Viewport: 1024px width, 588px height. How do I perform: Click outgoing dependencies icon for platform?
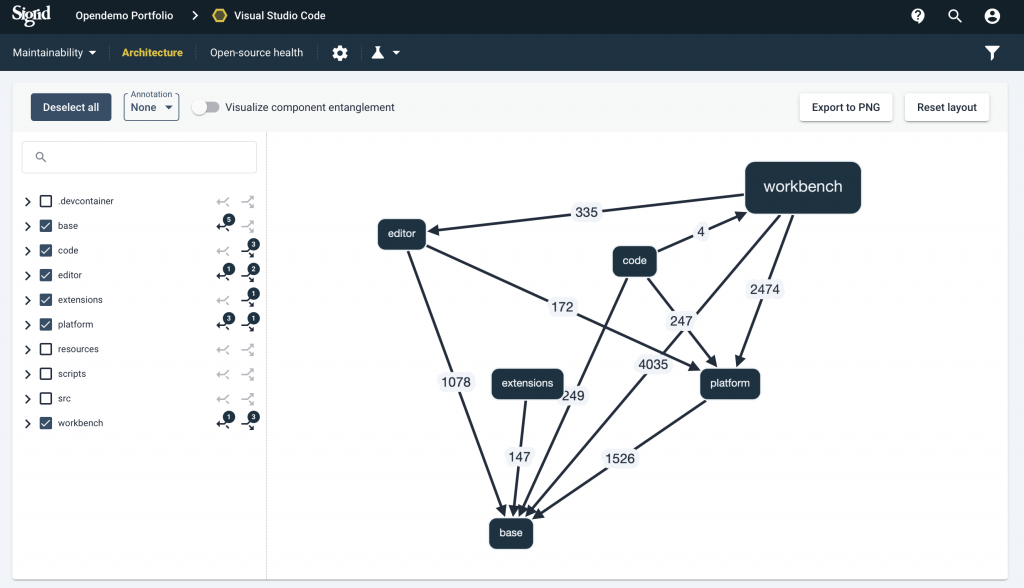click(x=249, y=323)
